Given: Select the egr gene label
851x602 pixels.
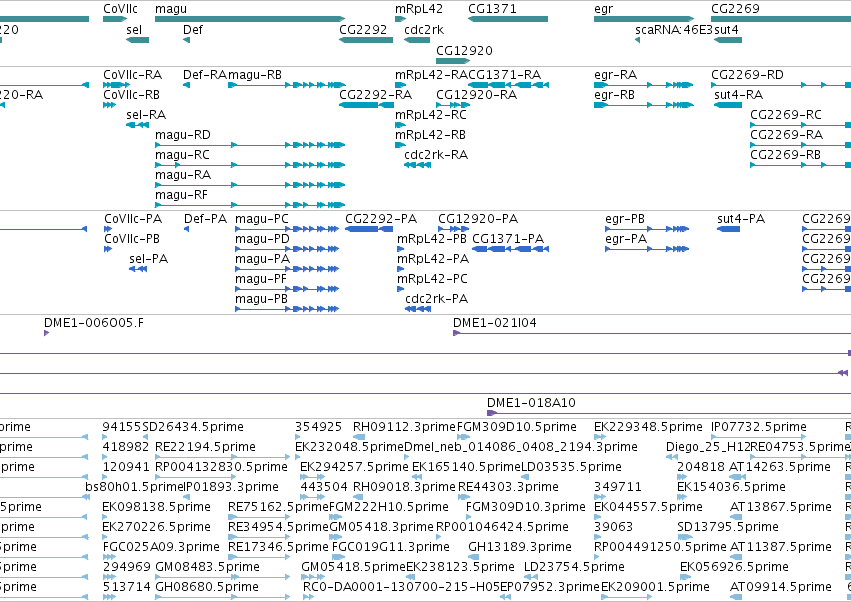Looking at the screenshot, I should point(603,9).
